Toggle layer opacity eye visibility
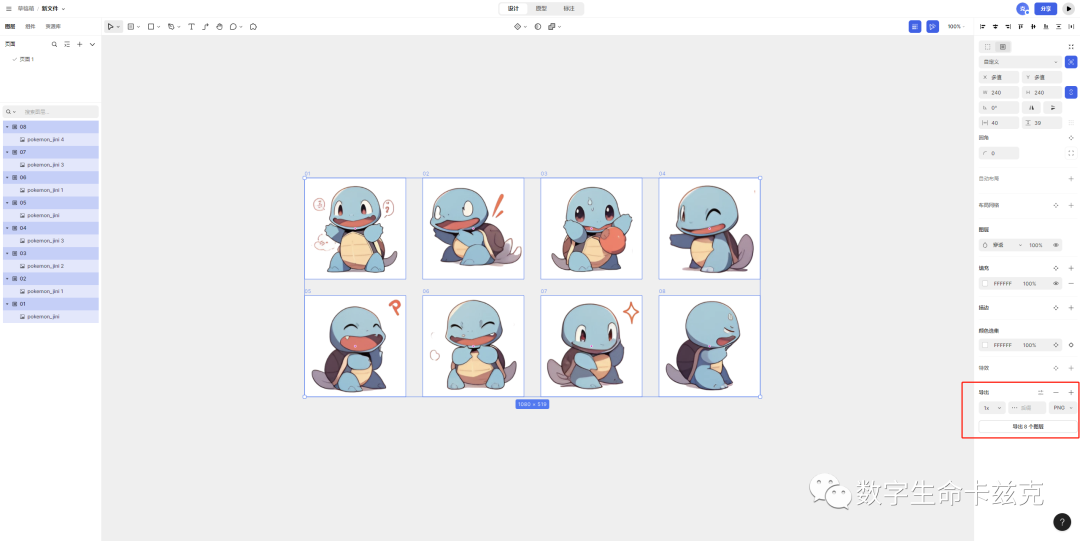The image size is (1080, 541). pyautogui.click(x=1055, y=245)
